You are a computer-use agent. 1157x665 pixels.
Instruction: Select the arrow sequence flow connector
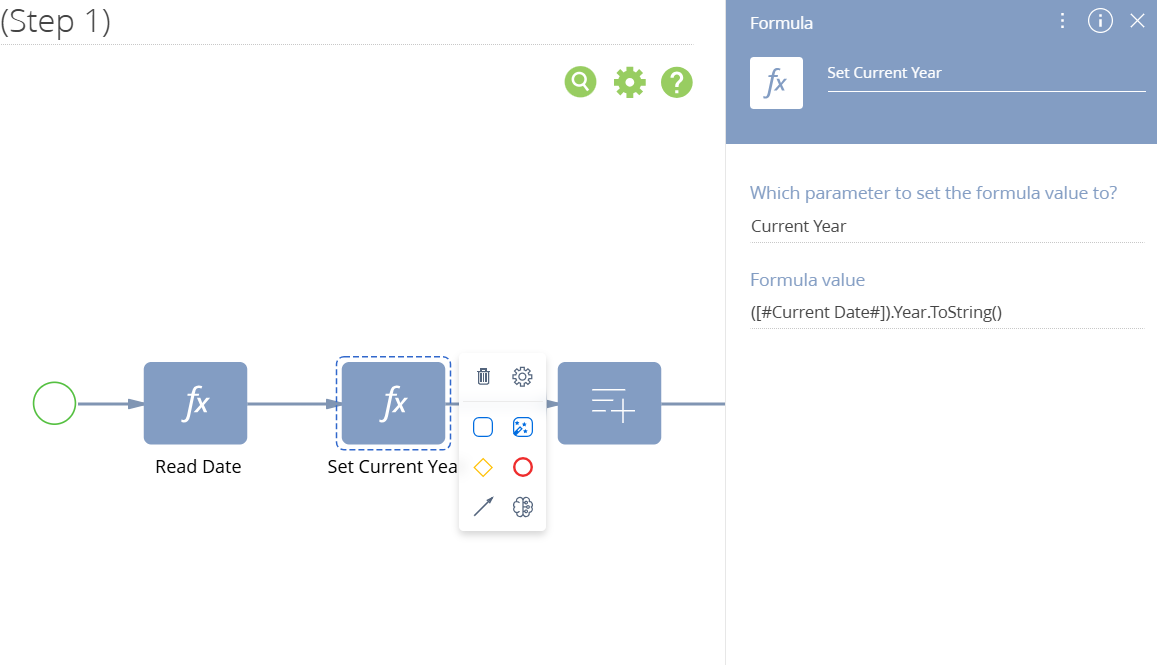coord(483,507)
